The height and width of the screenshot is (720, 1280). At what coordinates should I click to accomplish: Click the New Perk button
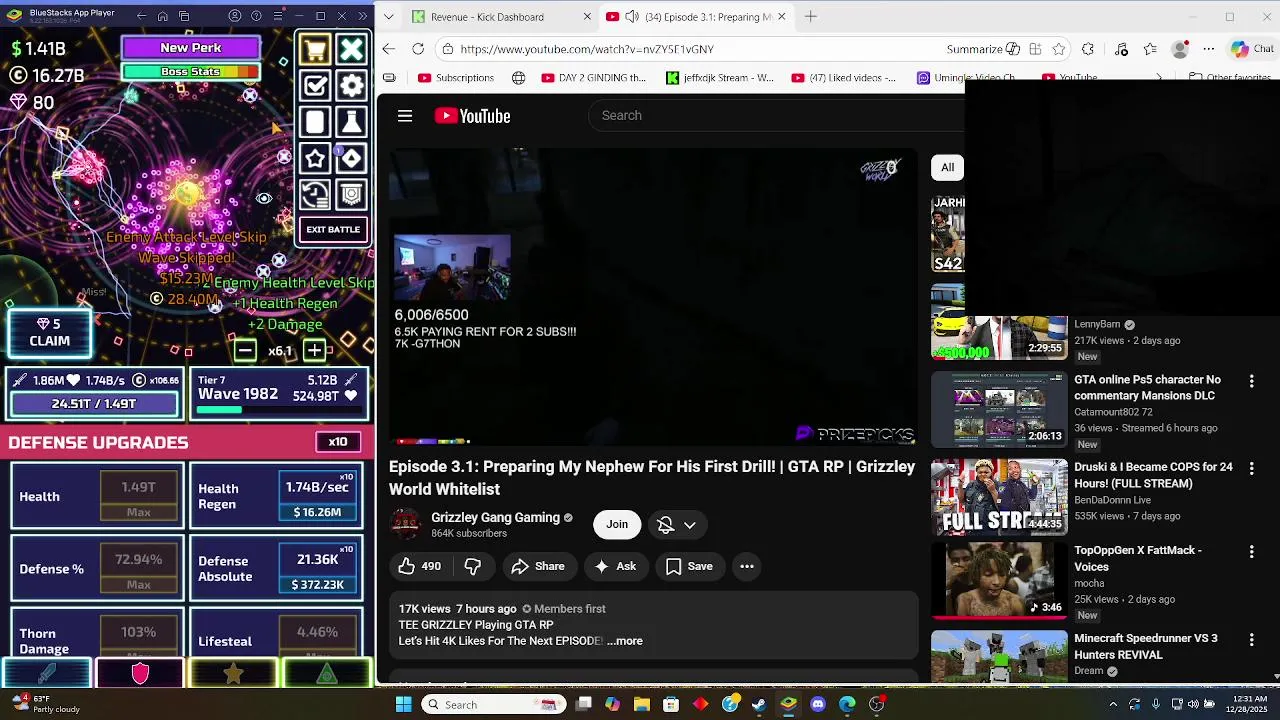[x=191, y=48]
